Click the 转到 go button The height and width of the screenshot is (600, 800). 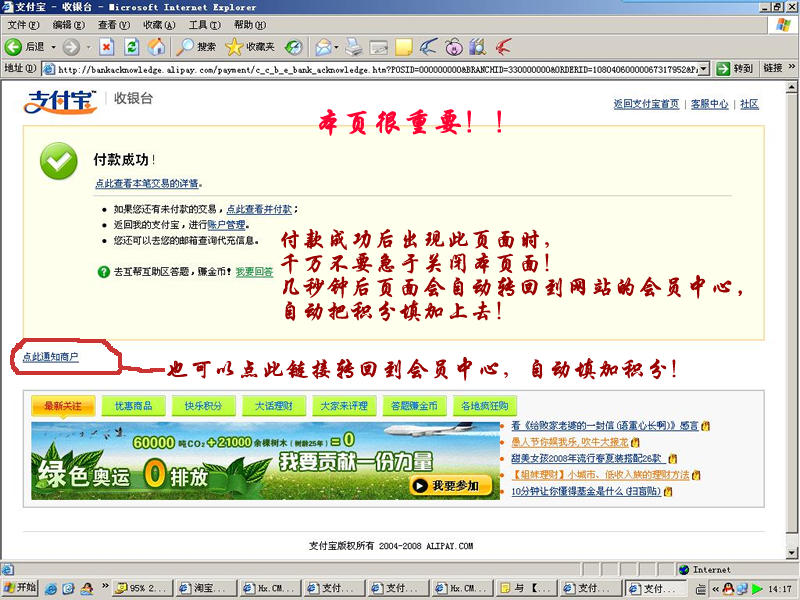tap(735, 69)
